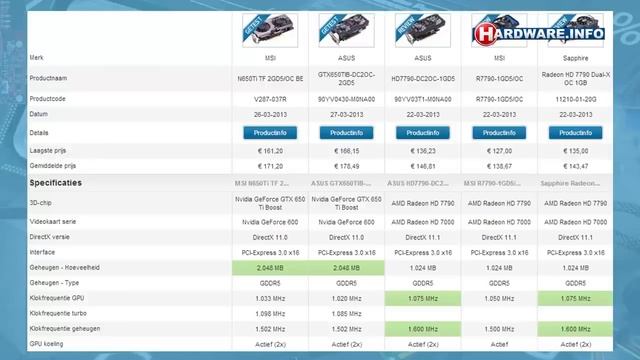
Task: Click Productinfo button for ASUS HD7790-DC2OC
Action: click(x=422, y=133)
